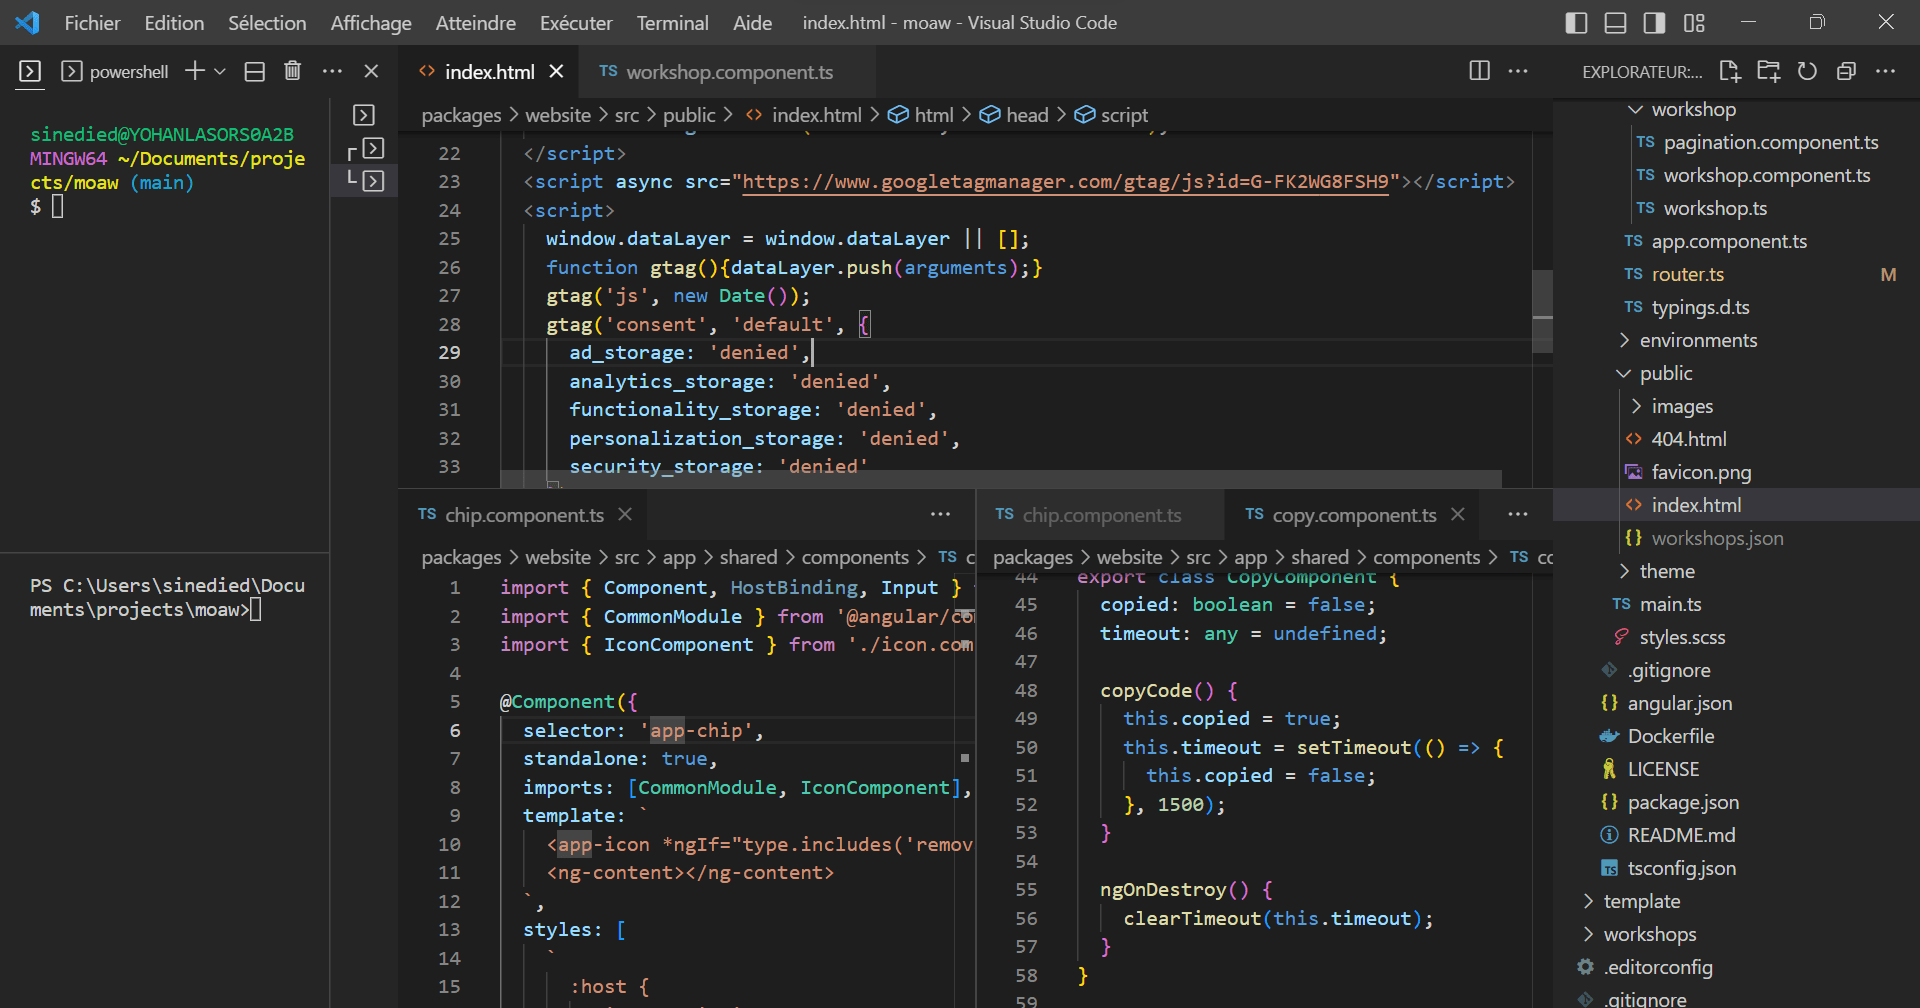Toggle the bottom panel layout button
Viewport: 1920px width, 1008px height.
[x=1615, y=23]
